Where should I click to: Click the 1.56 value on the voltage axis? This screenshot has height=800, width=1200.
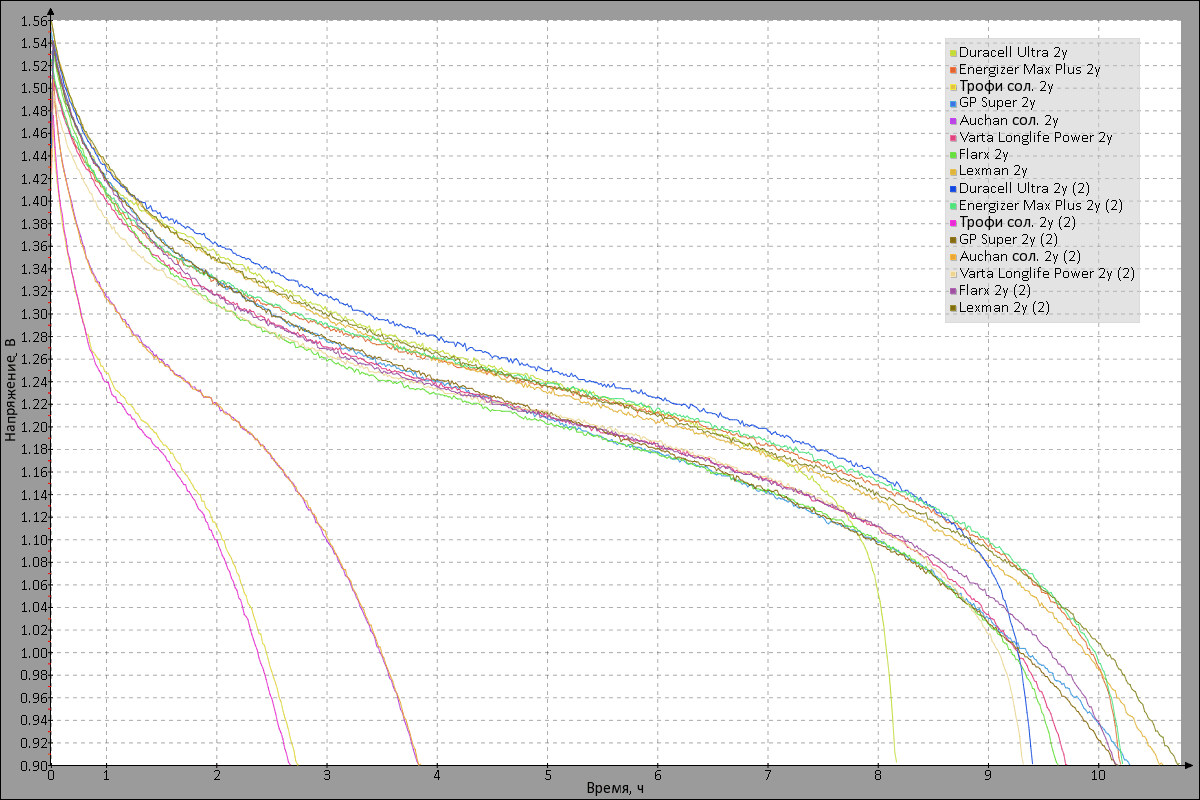pyautogui.click(x=33, y=20)
